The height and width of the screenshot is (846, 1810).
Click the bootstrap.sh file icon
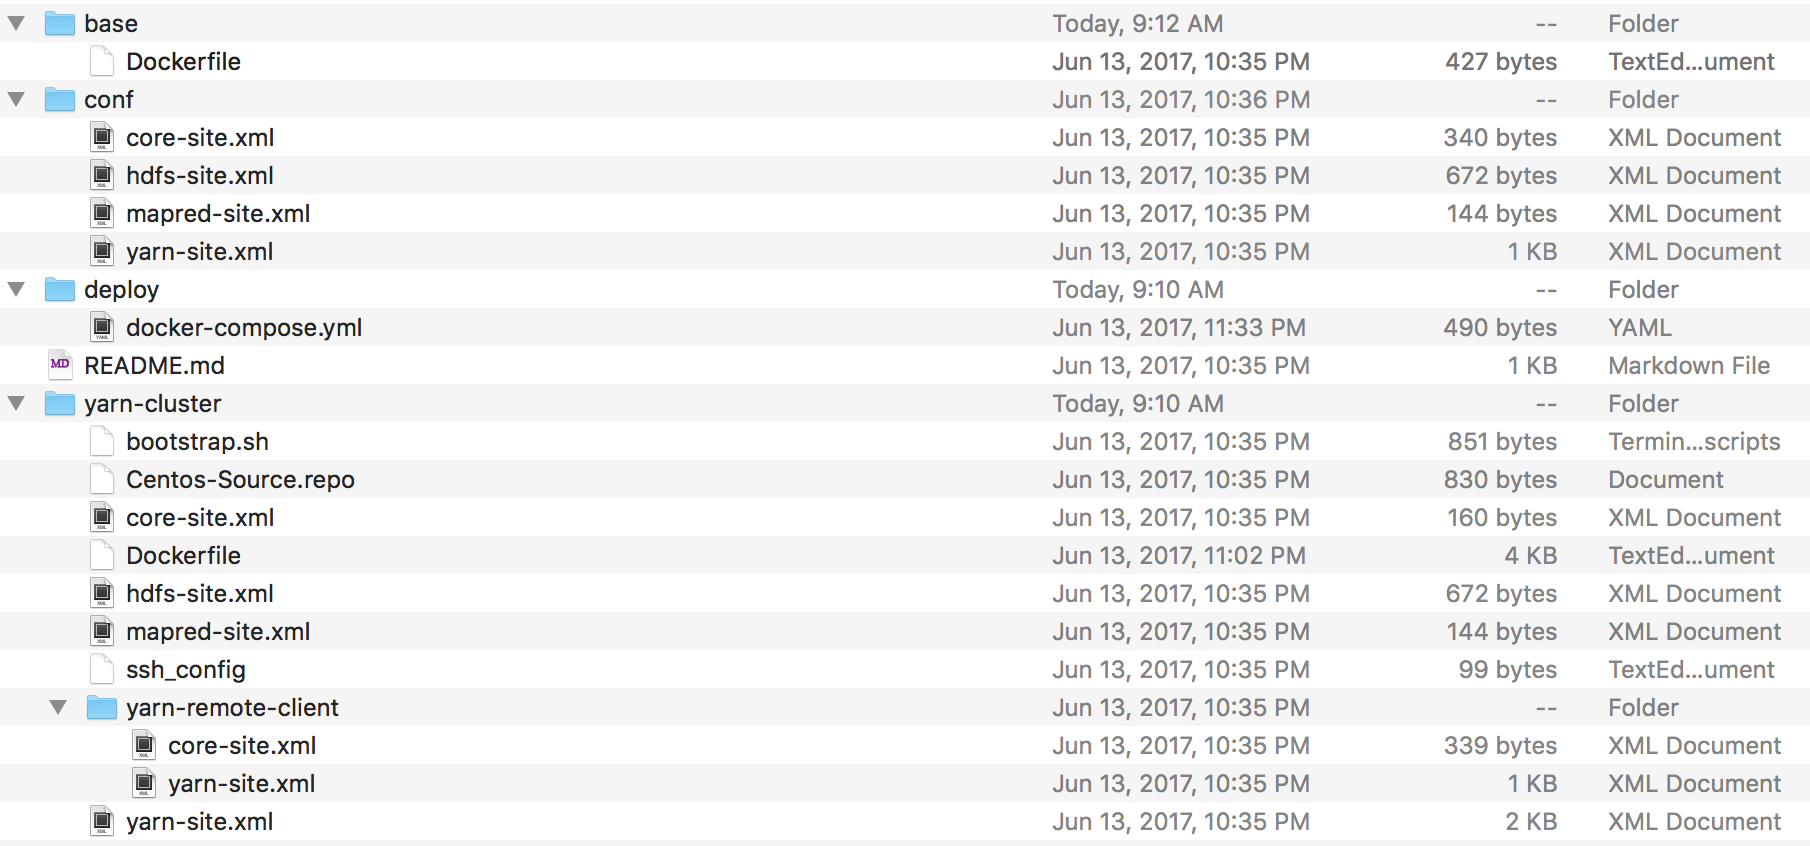pos(102,441)
